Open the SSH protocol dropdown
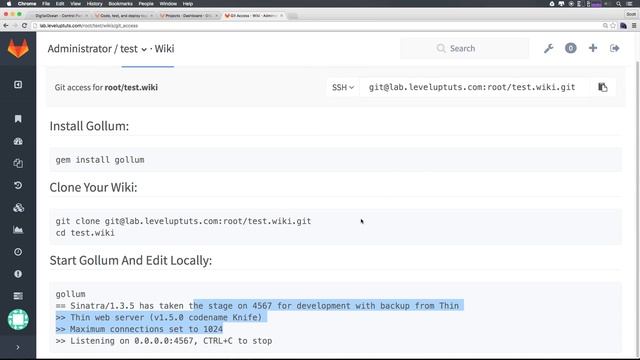Image resolution: width=640 pixels, height=360 pixels. 343,87
